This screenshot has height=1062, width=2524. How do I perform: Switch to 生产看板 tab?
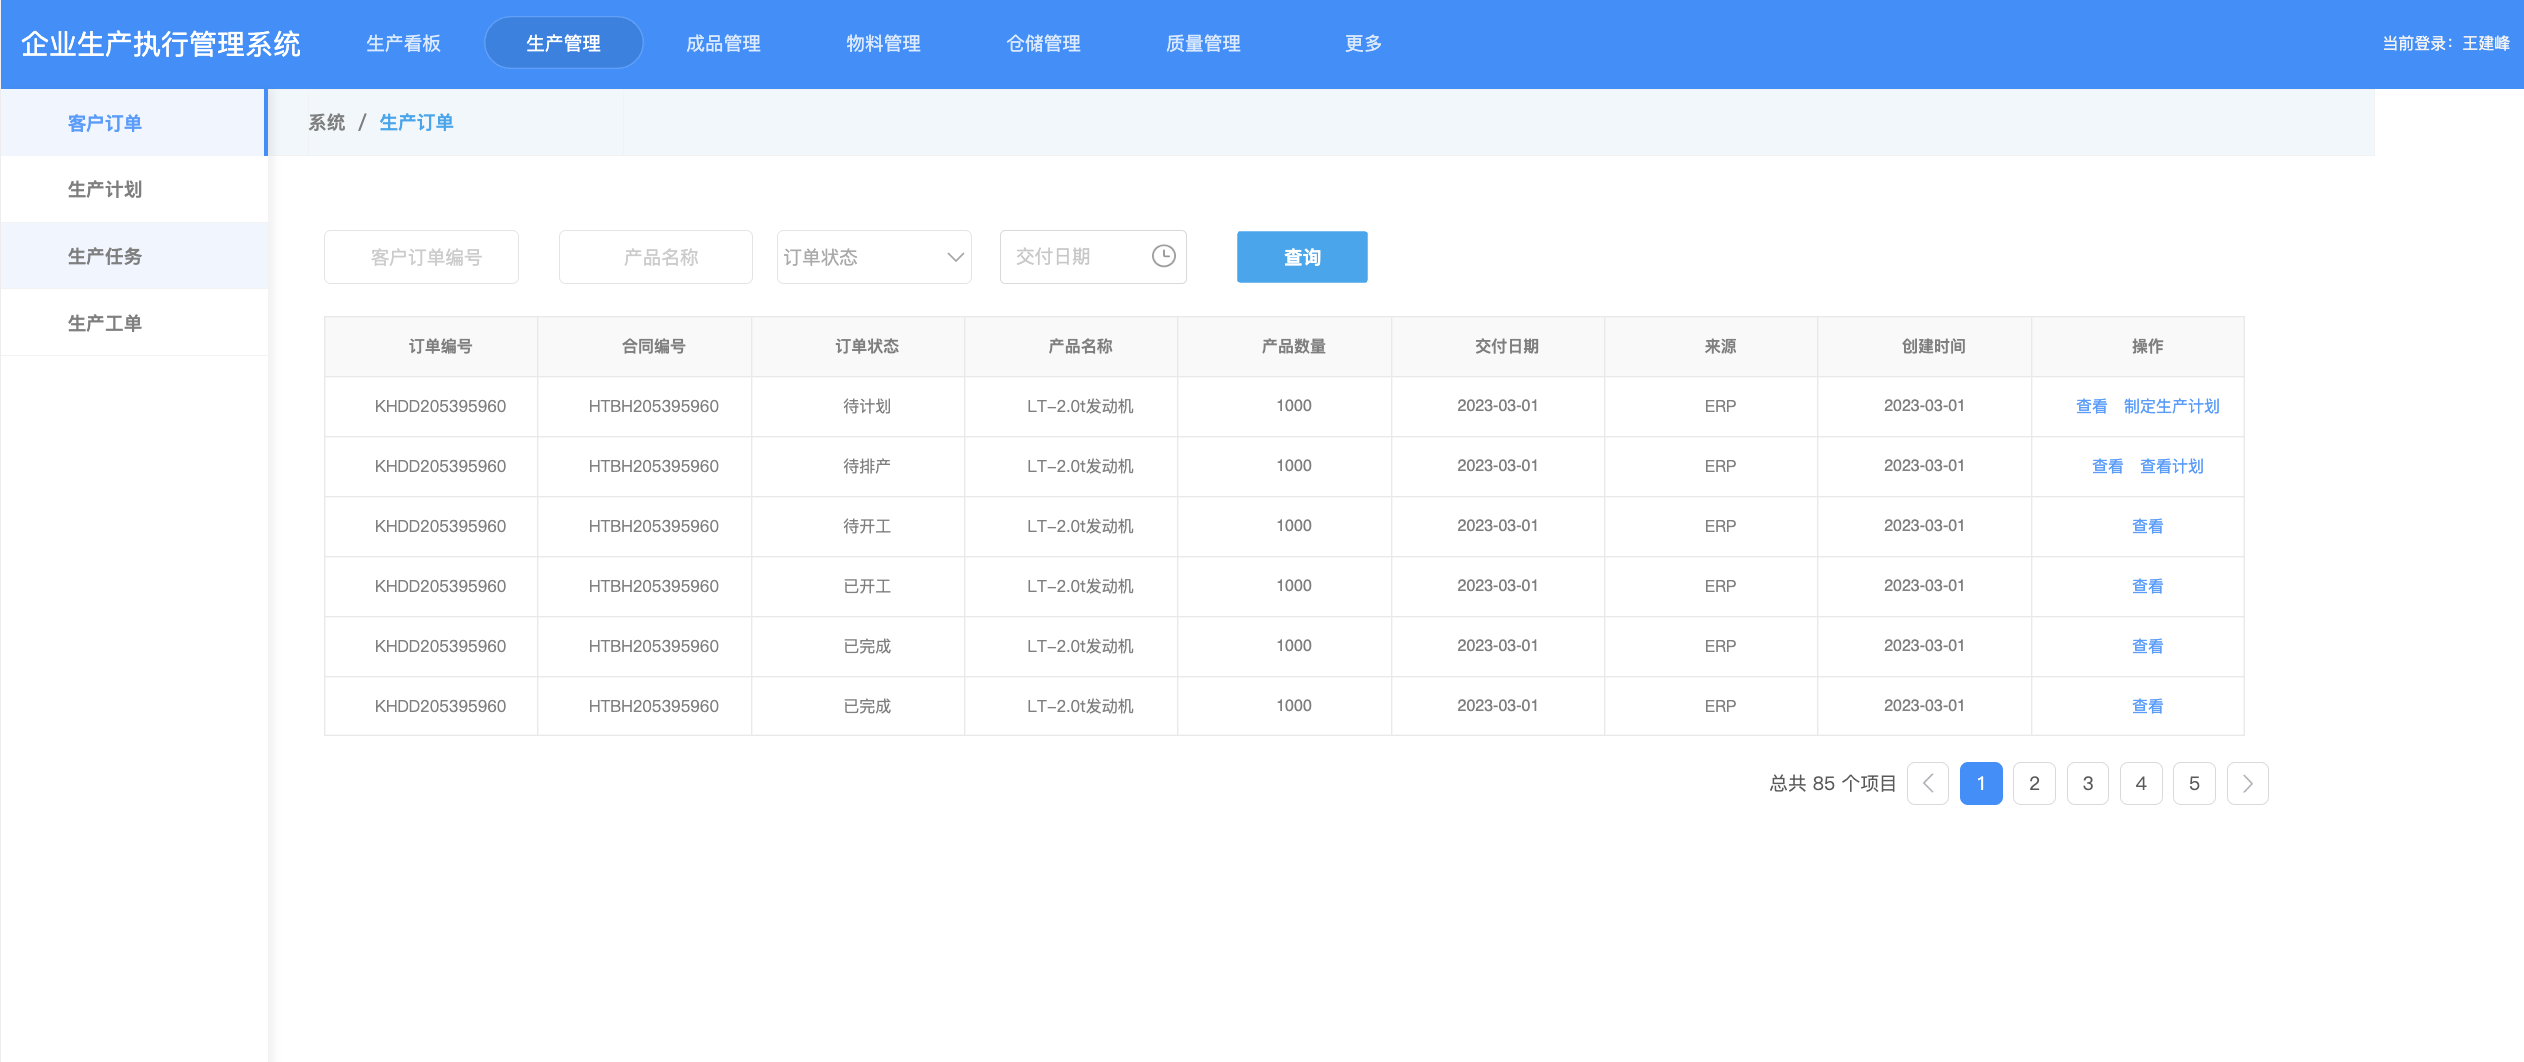pyautogui.click(x=403, y=43)
